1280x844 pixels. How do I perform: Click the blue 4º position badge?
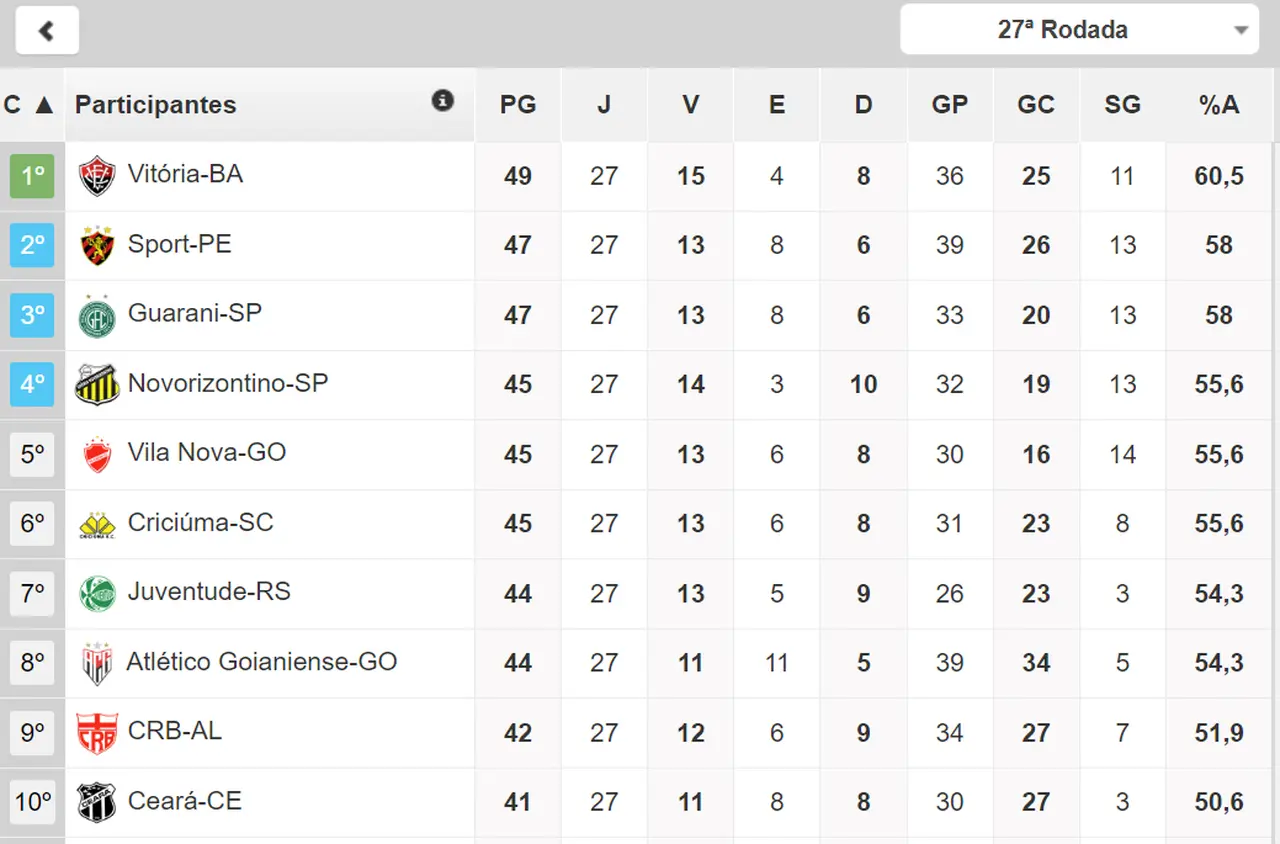tap(32, 385)
